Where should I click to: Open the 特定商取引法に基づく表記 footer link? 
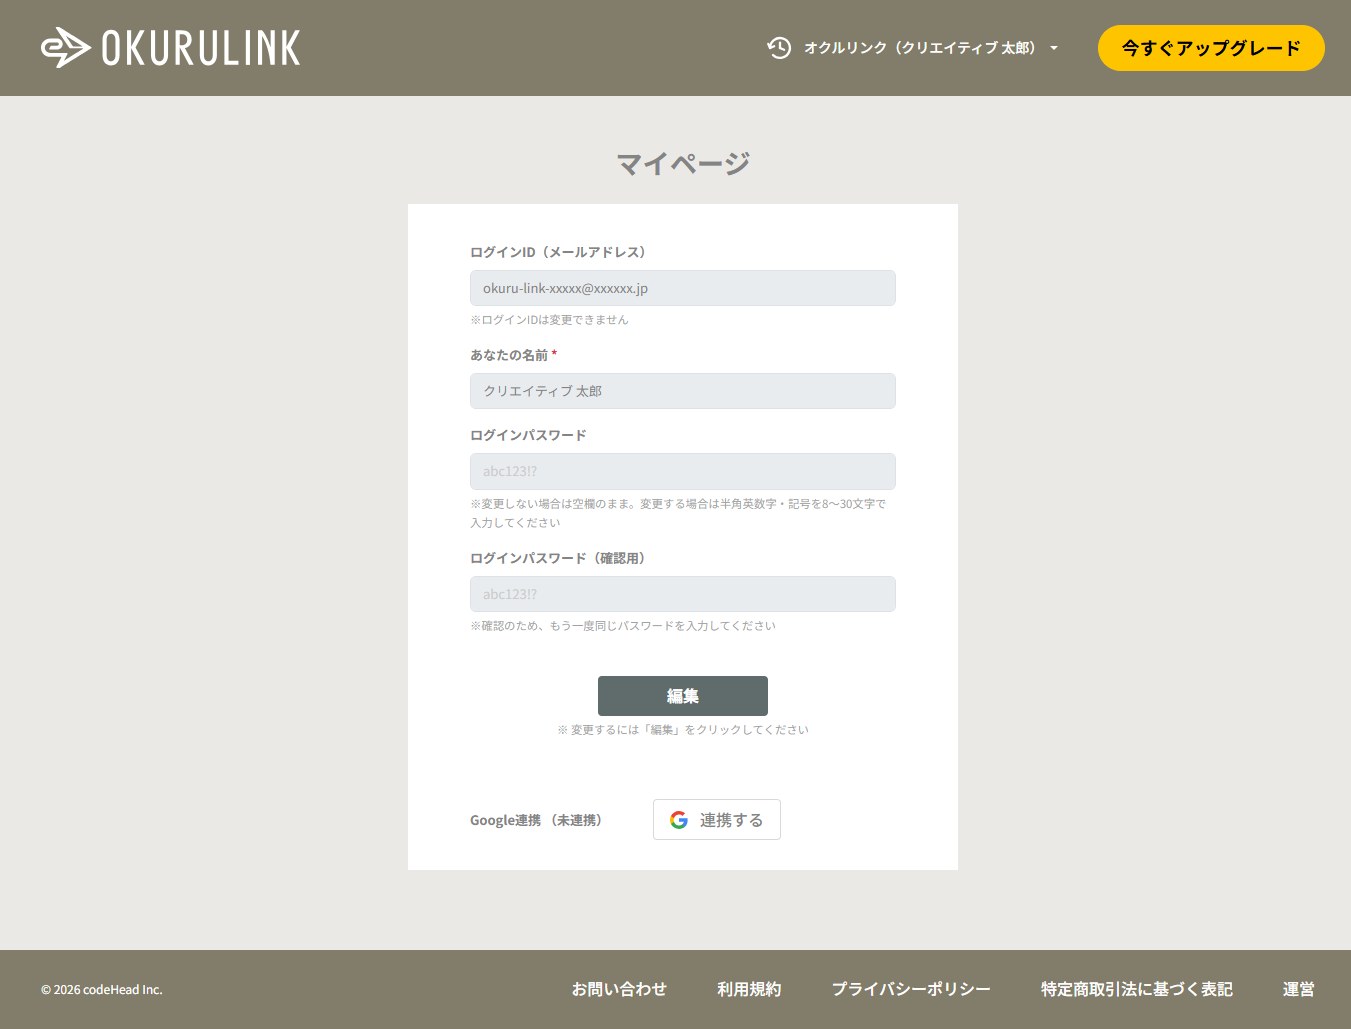[1136, 989]
